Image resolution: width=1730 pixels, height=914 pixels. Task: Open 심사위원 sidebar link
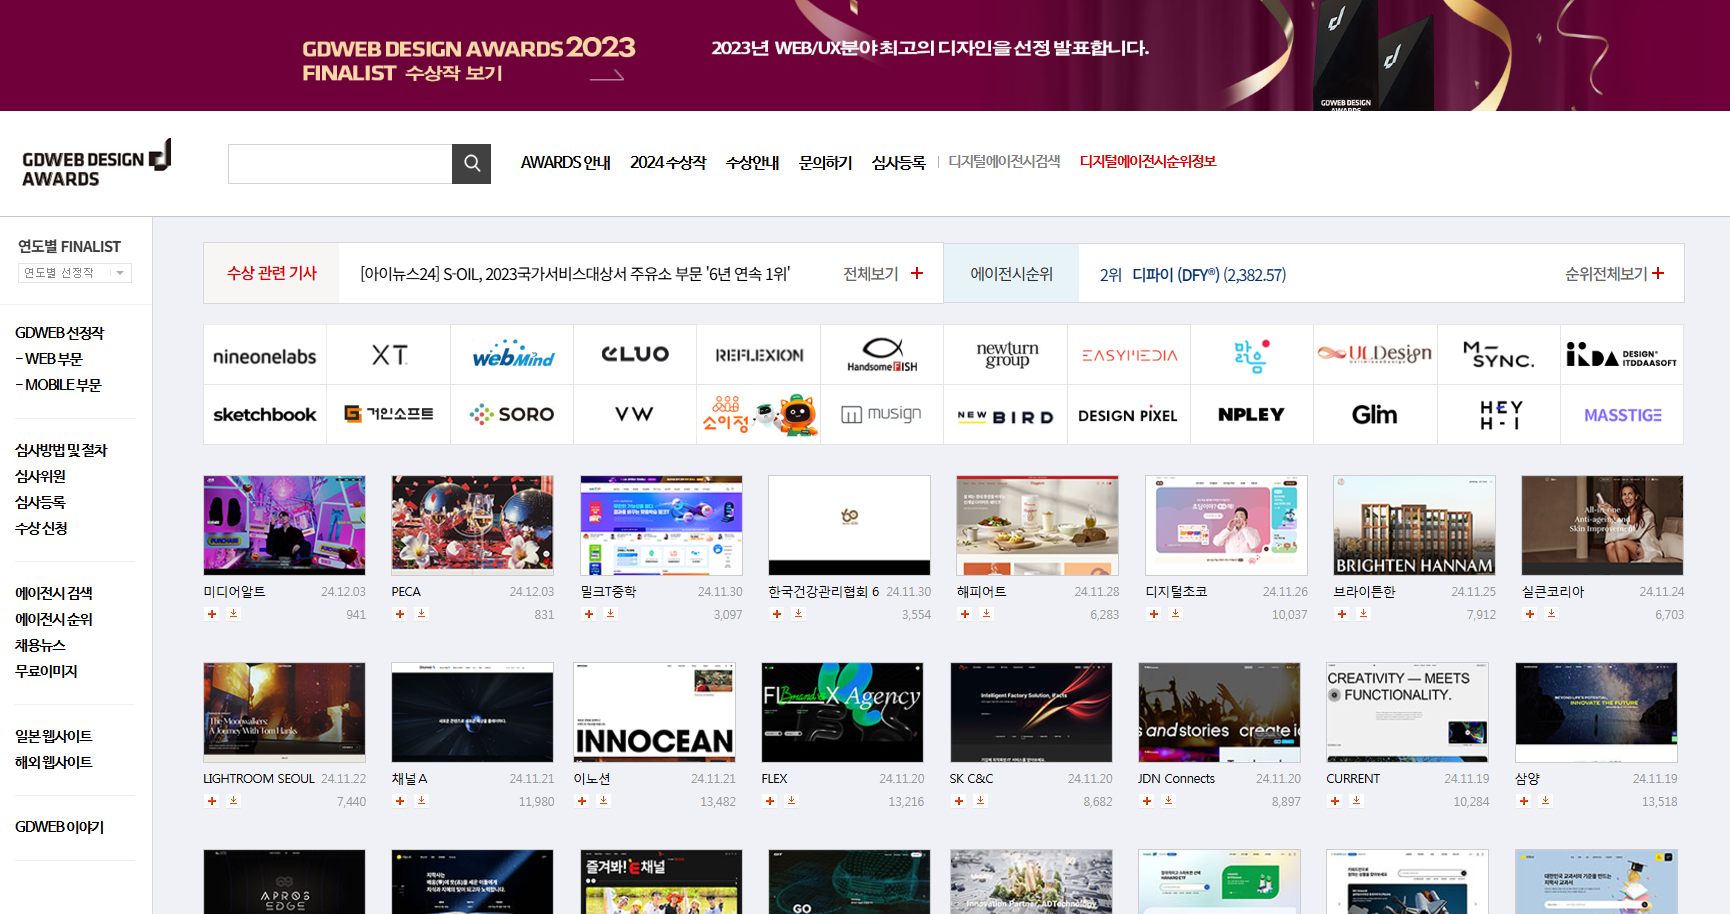click(40, 477)
